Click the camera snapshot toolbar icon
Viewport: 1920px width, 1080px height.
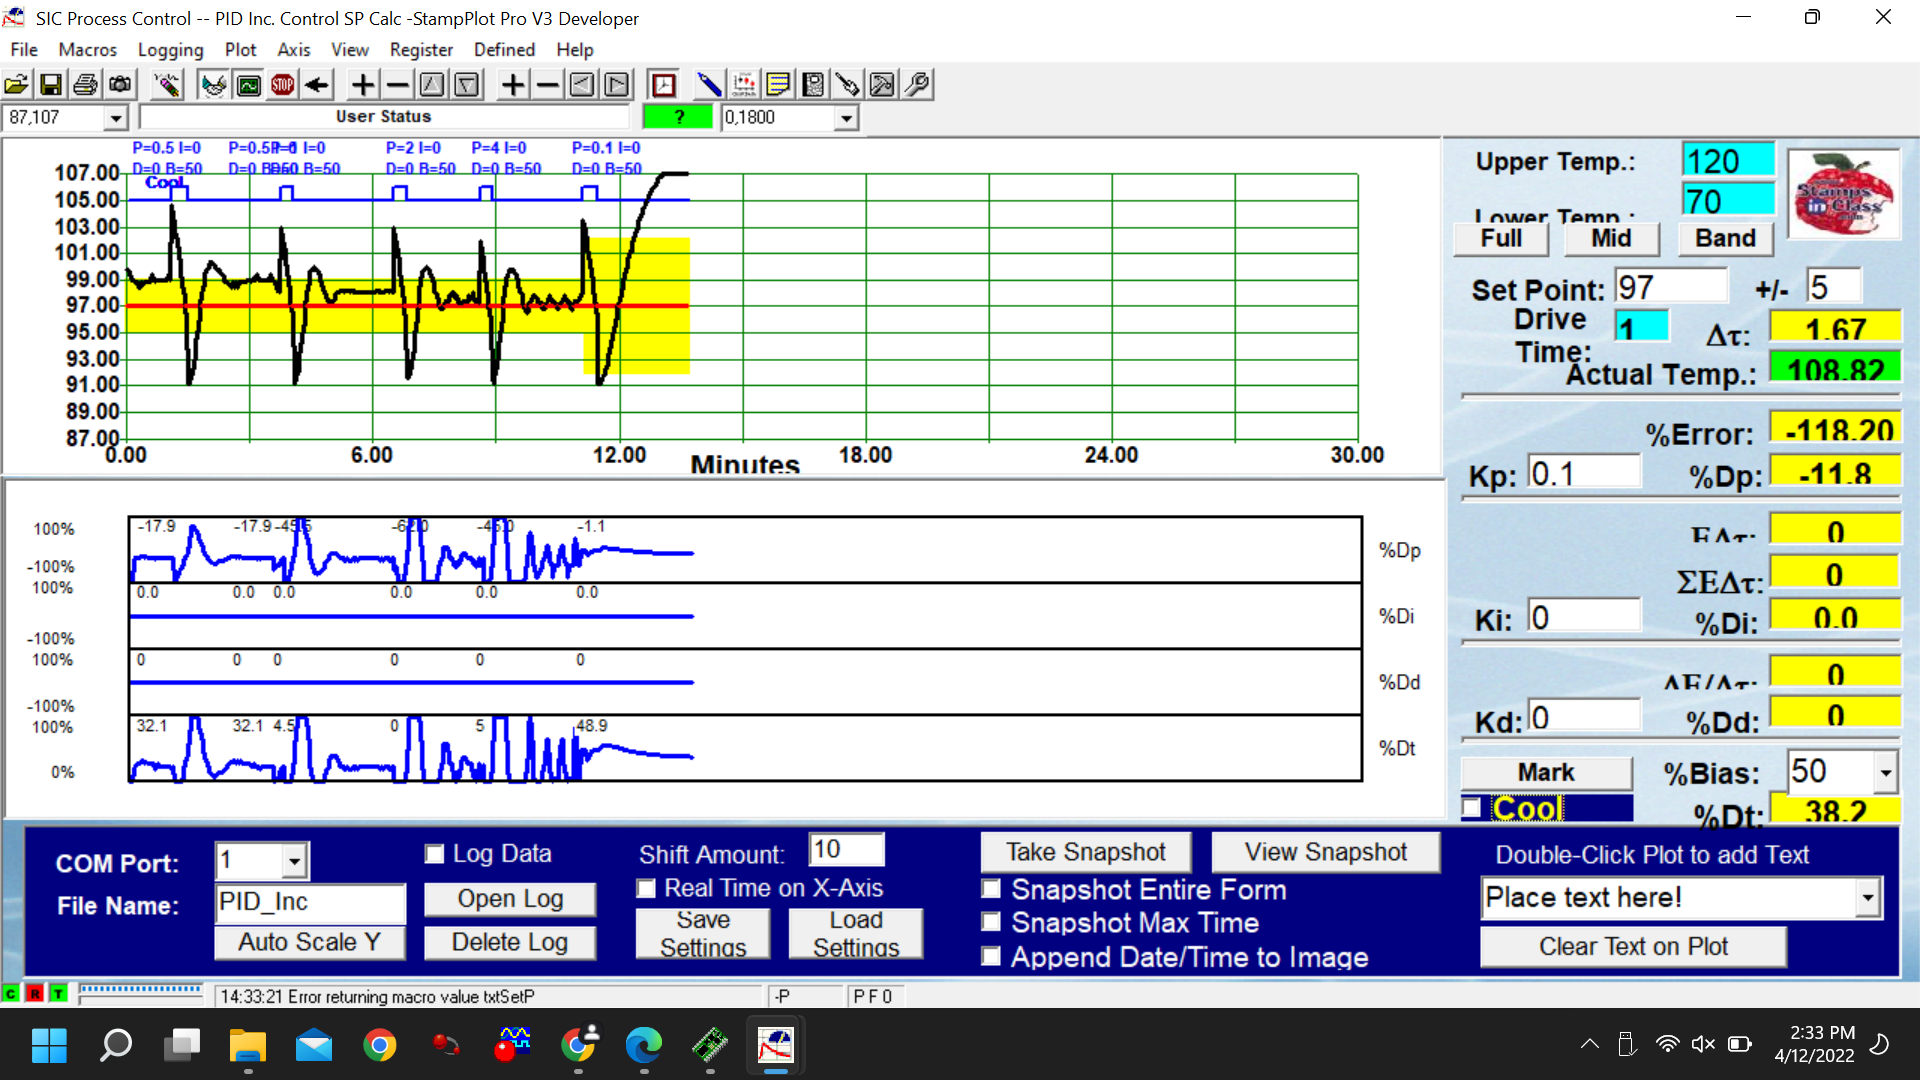coord(120,85)
